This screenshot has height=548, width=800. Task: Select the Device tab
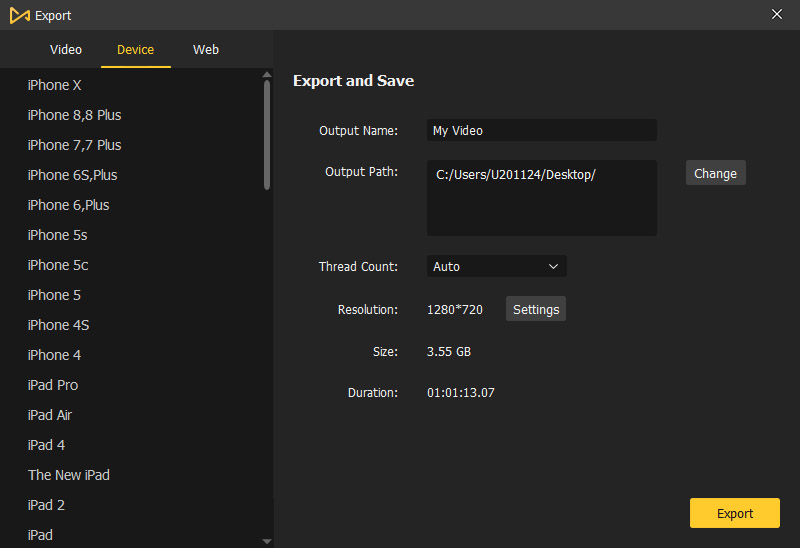click(135, 50)
